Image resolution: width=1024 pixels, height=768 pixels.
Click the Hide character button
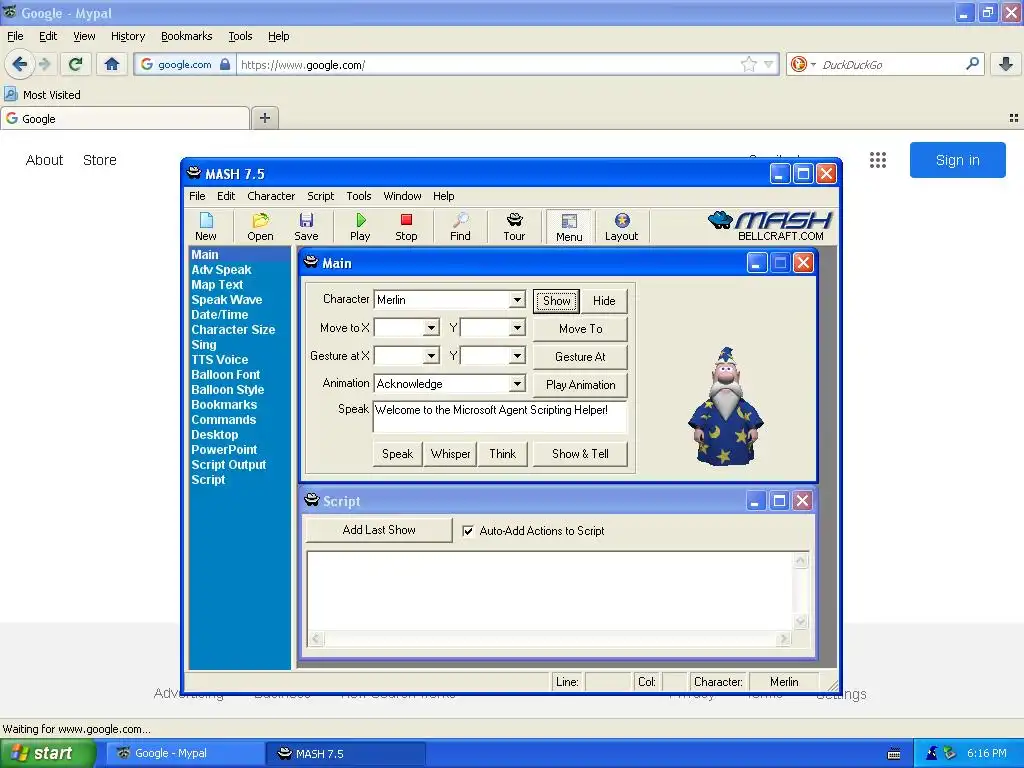(x=604, y=301)
